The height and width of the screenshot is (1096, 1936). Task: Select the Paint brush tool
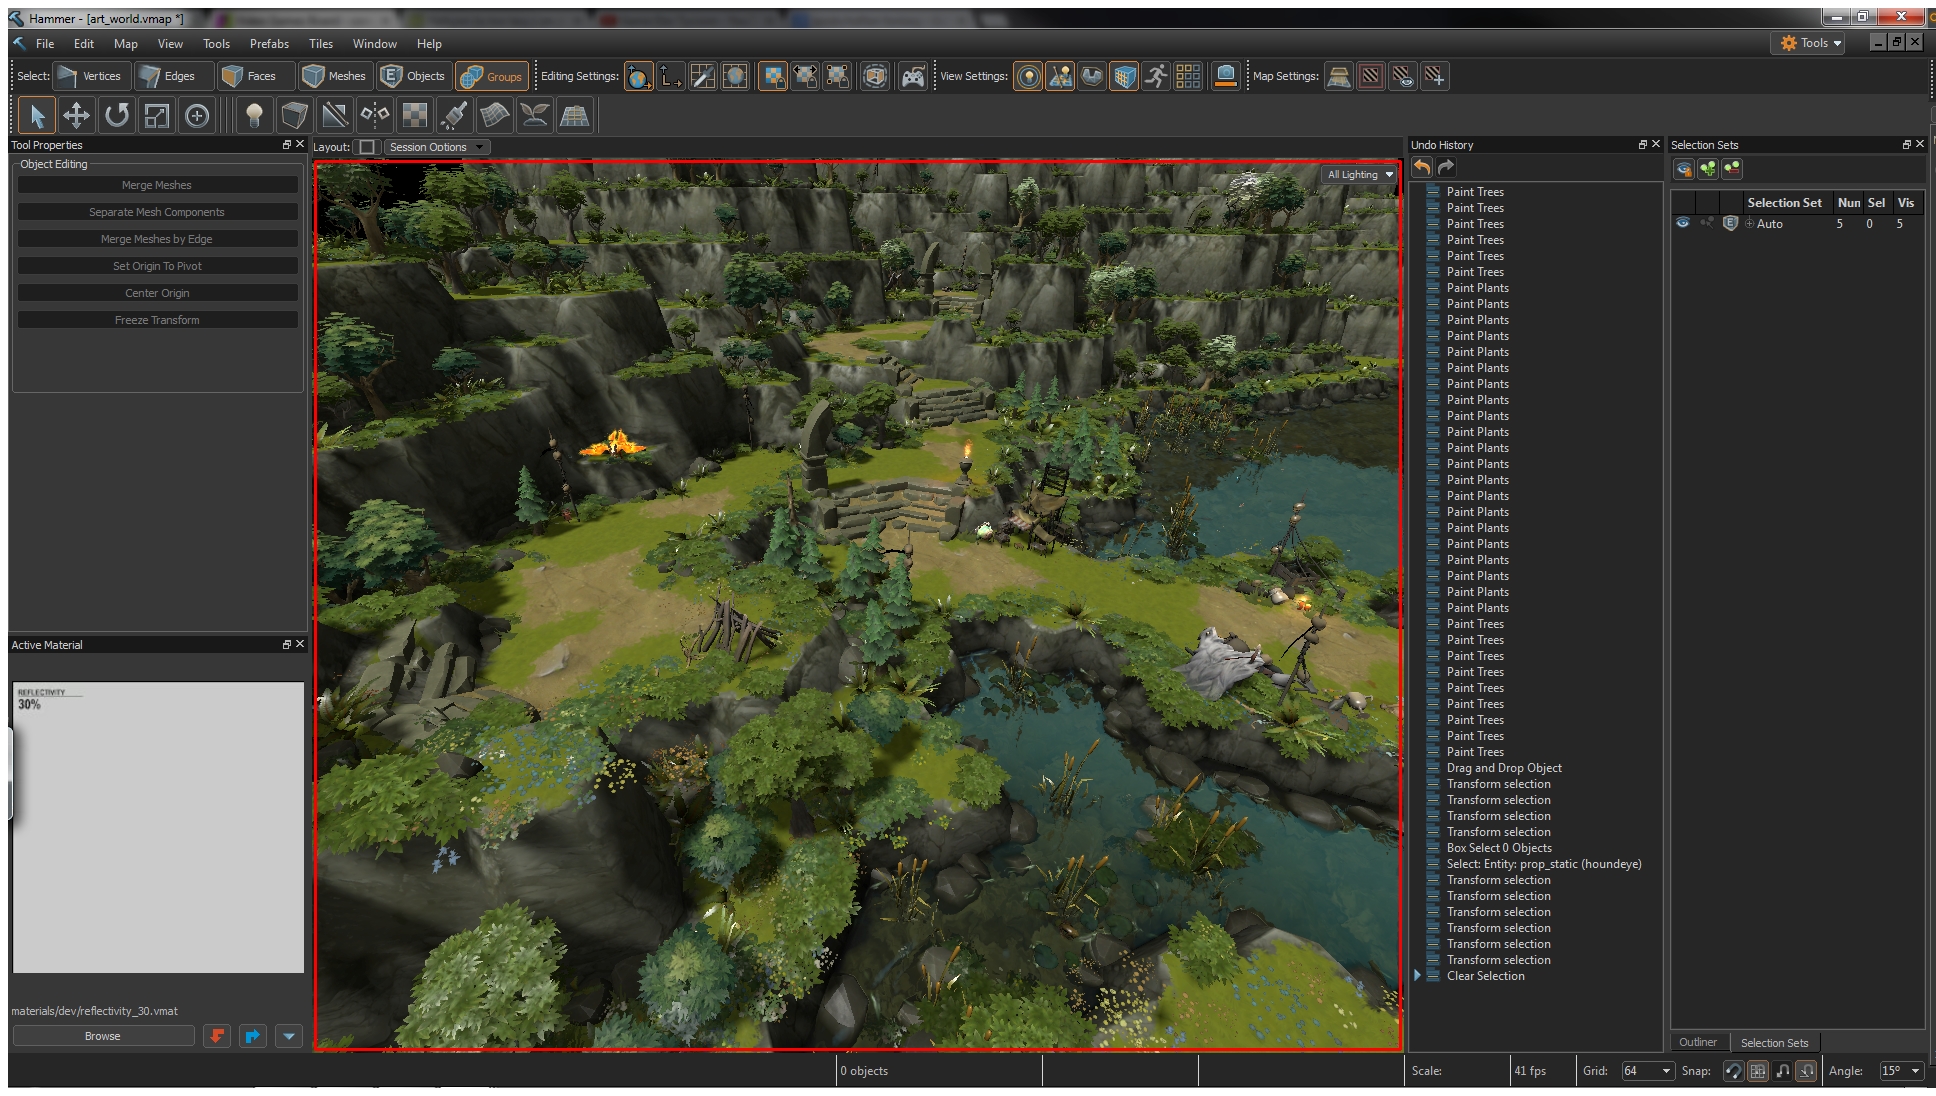pyautogui.click(x=454, y=116)
